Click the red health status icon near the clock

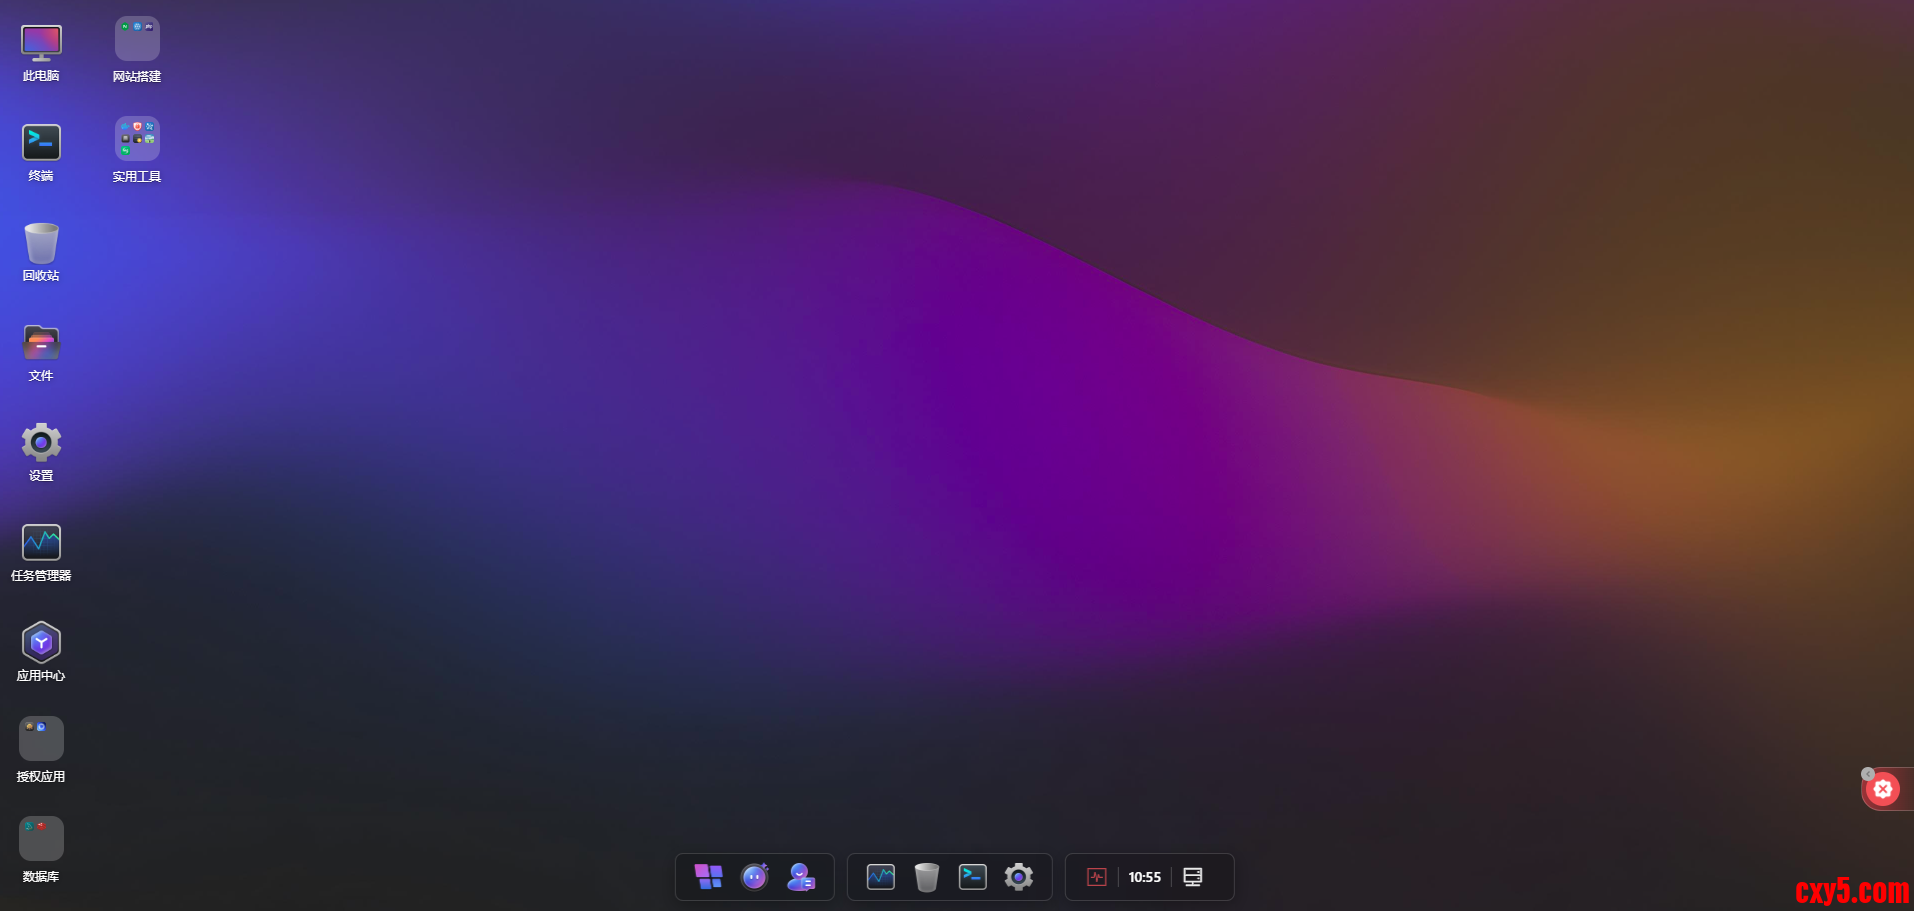(1096, 877)
